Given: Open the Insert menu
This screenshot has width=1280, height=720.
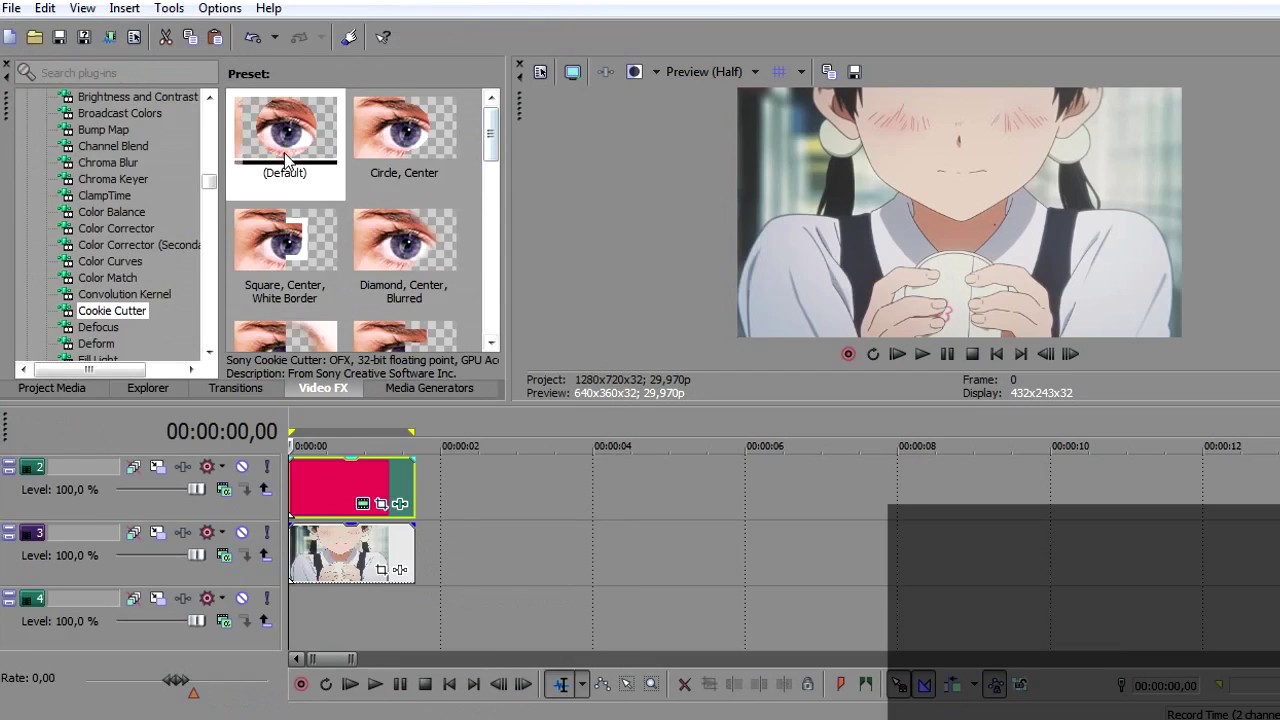Looking at the screenshot, I should [x=124, y=8].
